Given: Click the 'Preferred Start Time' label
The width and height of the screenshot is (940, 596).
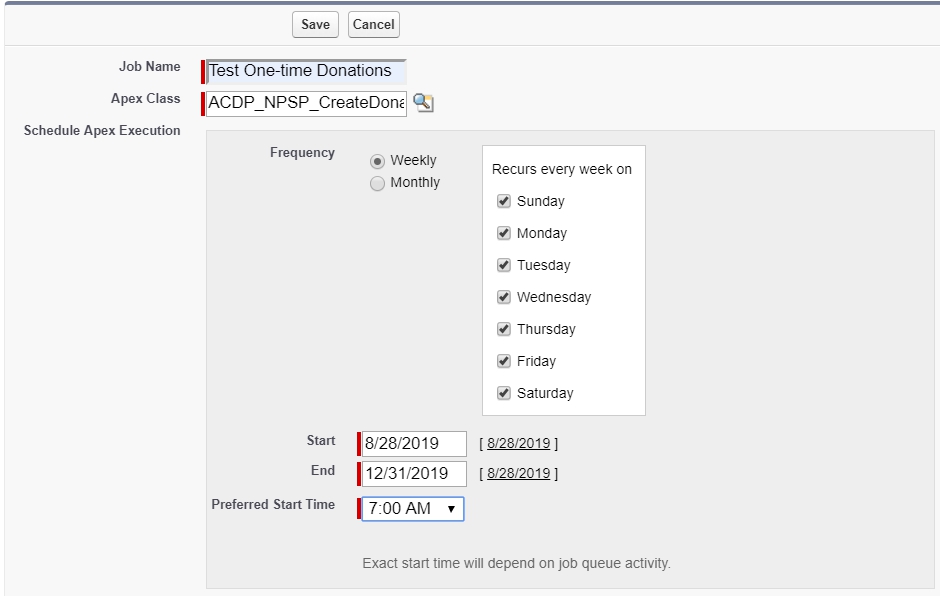Looking at the screenshot, I should coord(273,504).
